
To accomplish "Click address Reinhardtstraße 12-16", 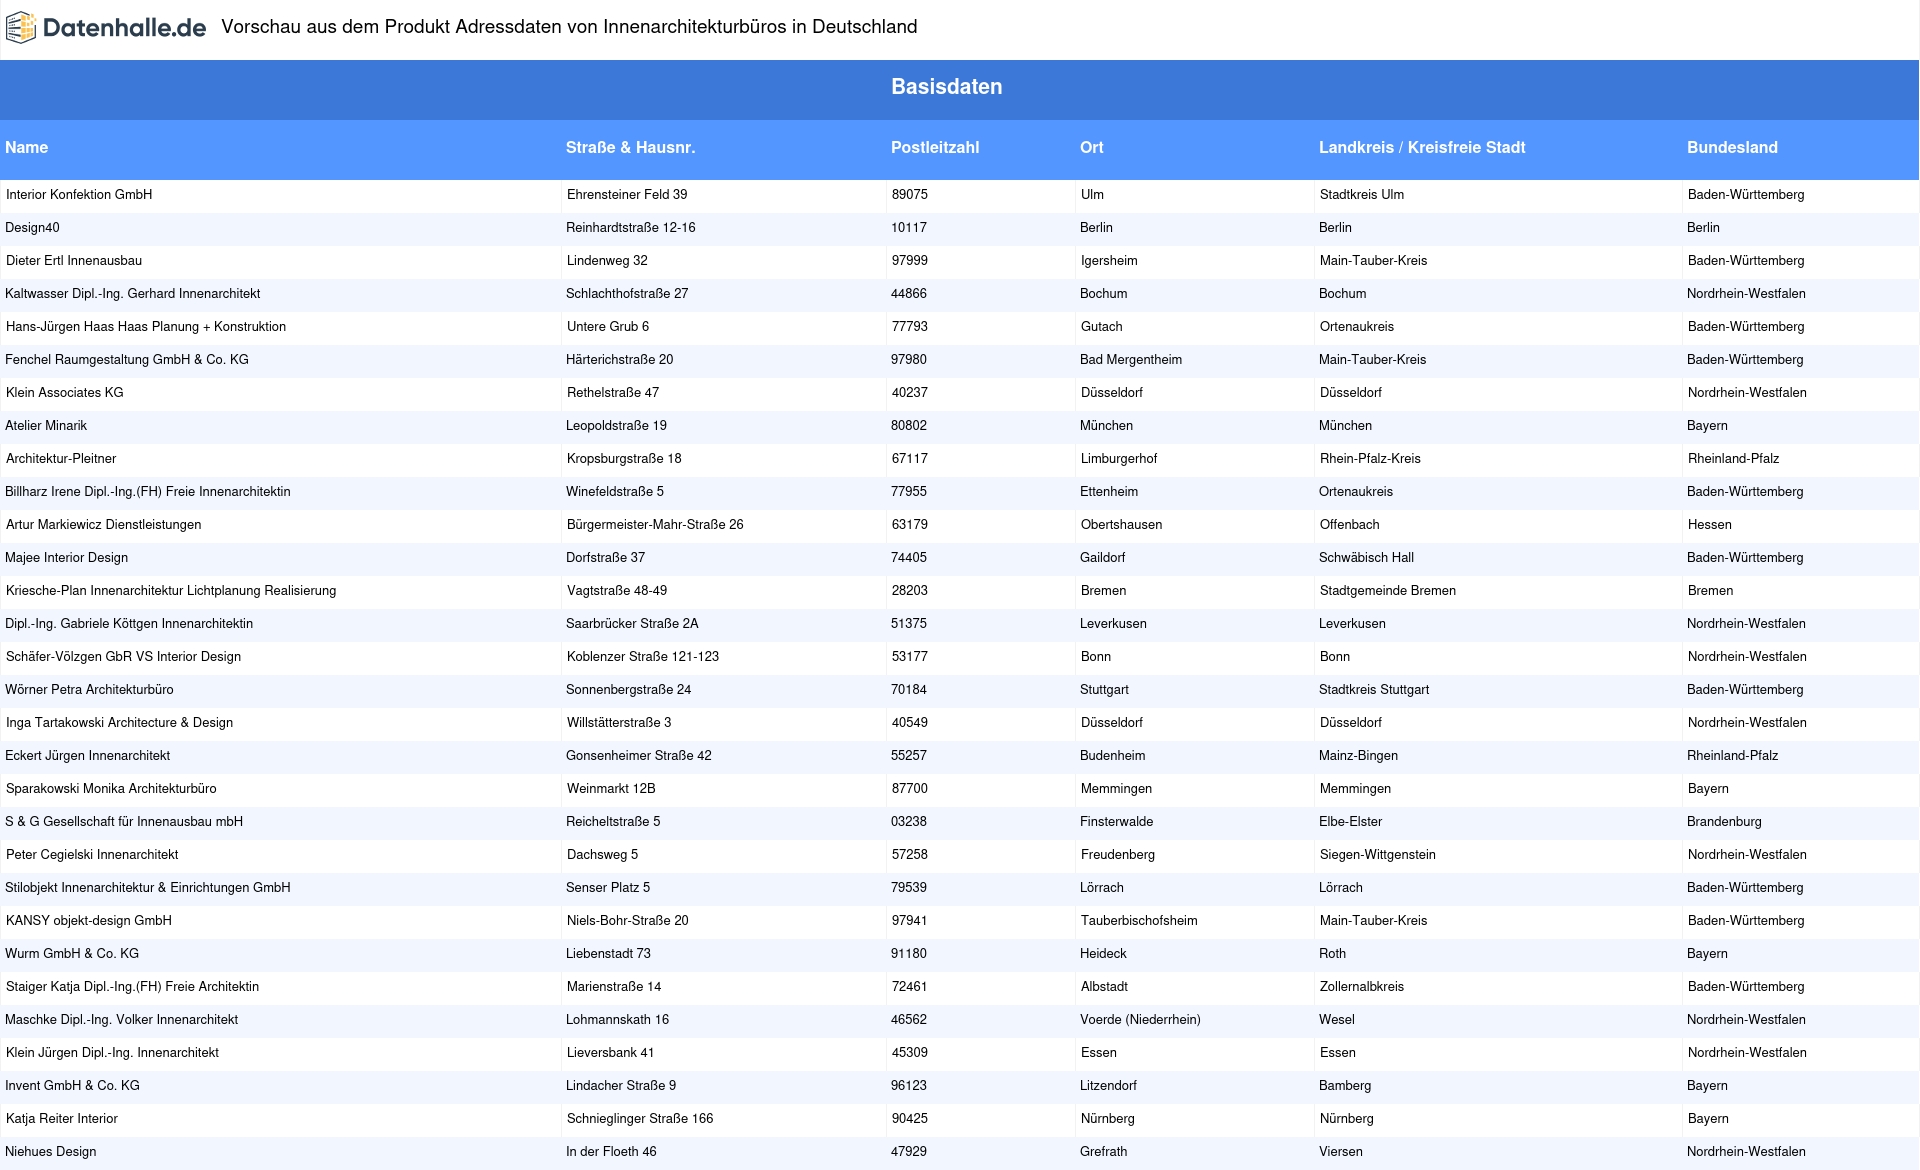I will click(x=630, y=228).
